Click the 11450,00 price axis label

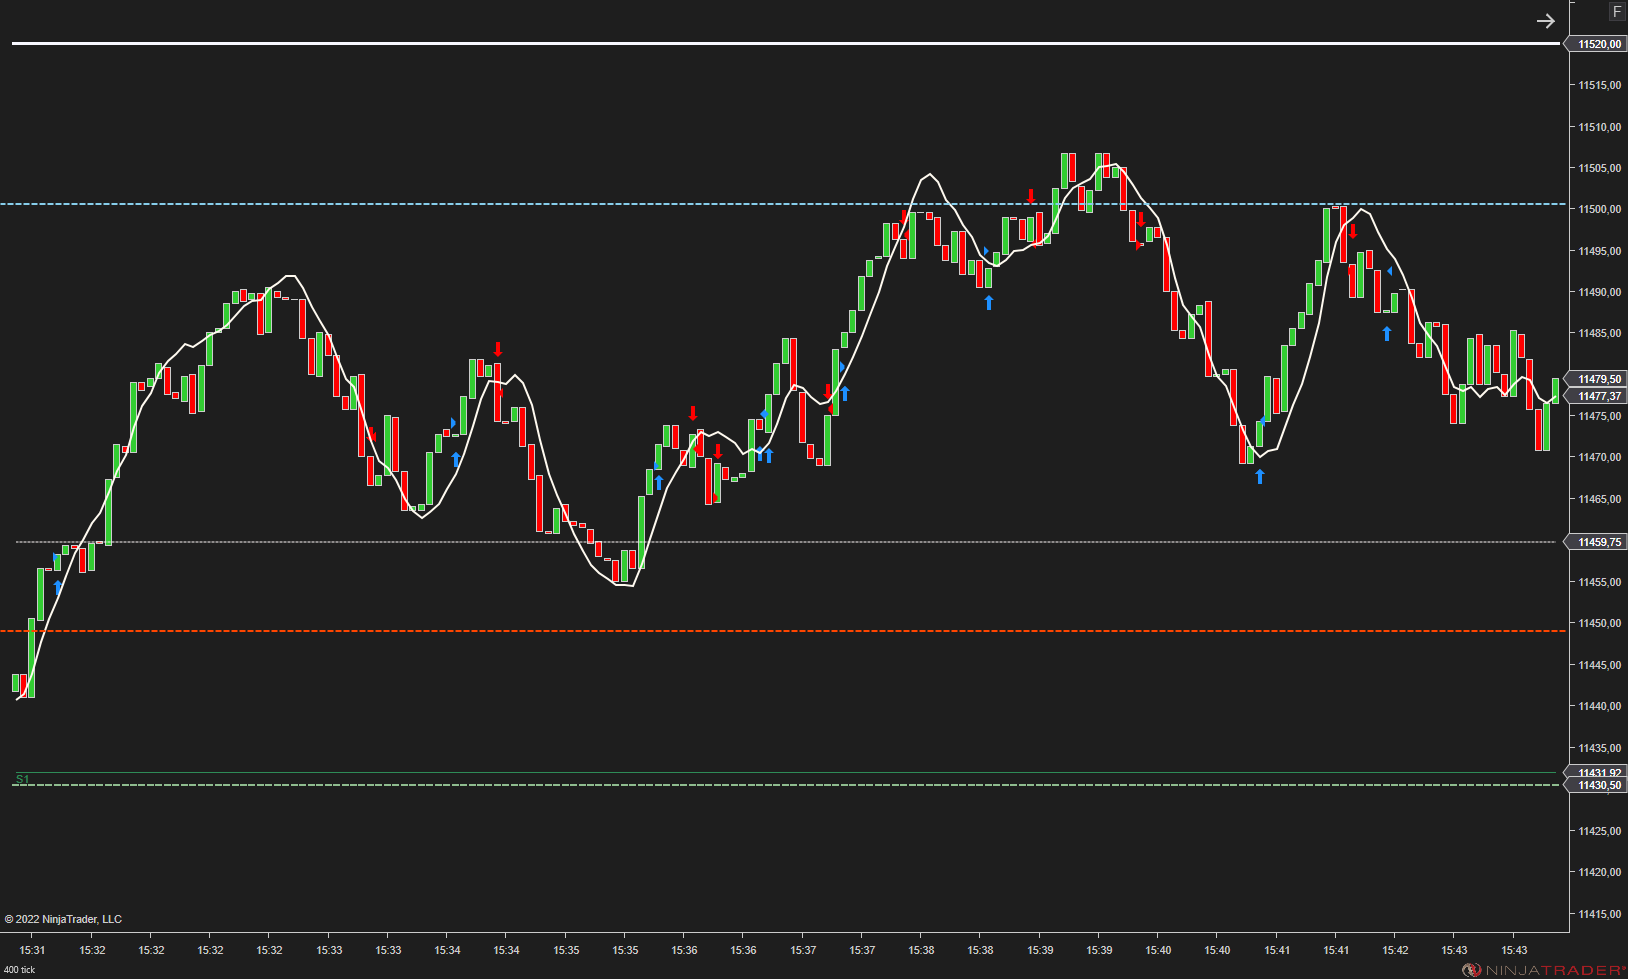click(x=1600, y=623)
